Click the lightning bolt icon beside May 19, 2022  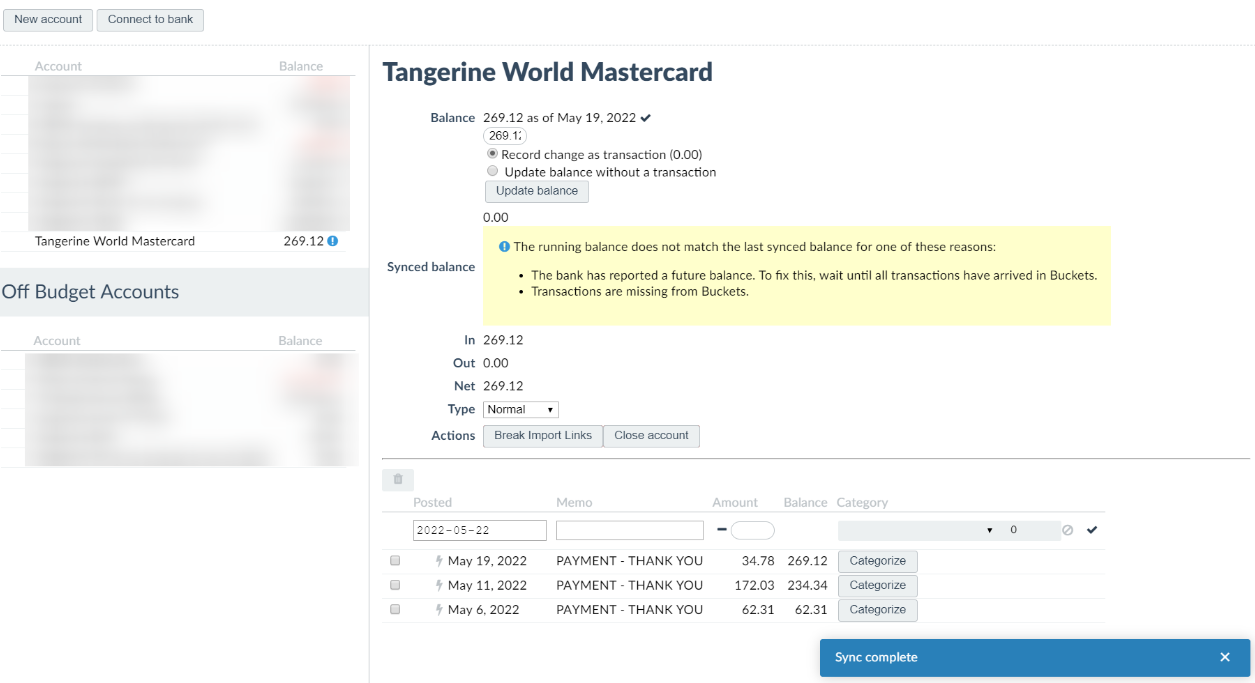(439, 561)
